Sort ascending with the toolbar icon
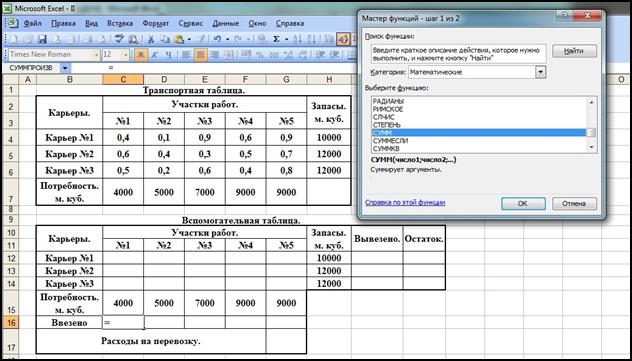This screenshot has width=632, height=361. coord(297,39)
